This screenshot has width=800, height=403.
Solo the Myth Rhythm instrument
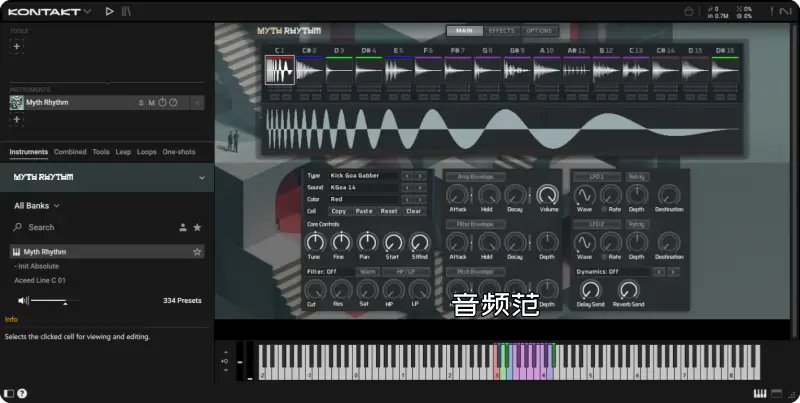tap(141, 102)
